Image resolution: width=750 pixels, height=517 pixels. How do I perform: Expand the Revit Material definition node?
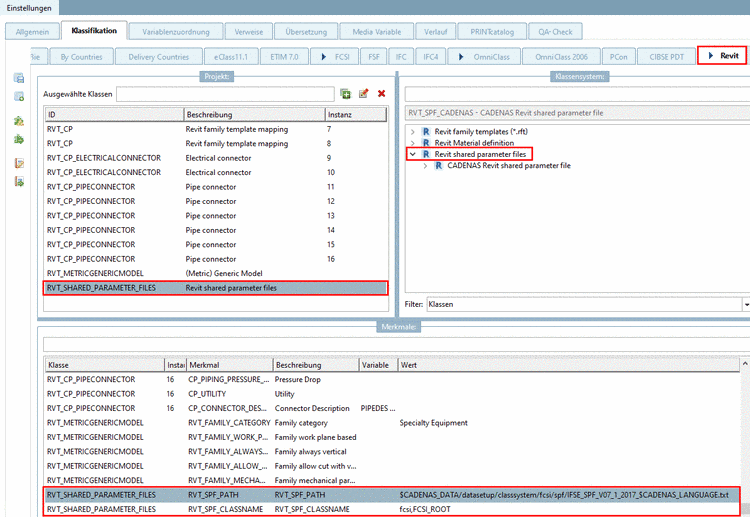[412, 143]
